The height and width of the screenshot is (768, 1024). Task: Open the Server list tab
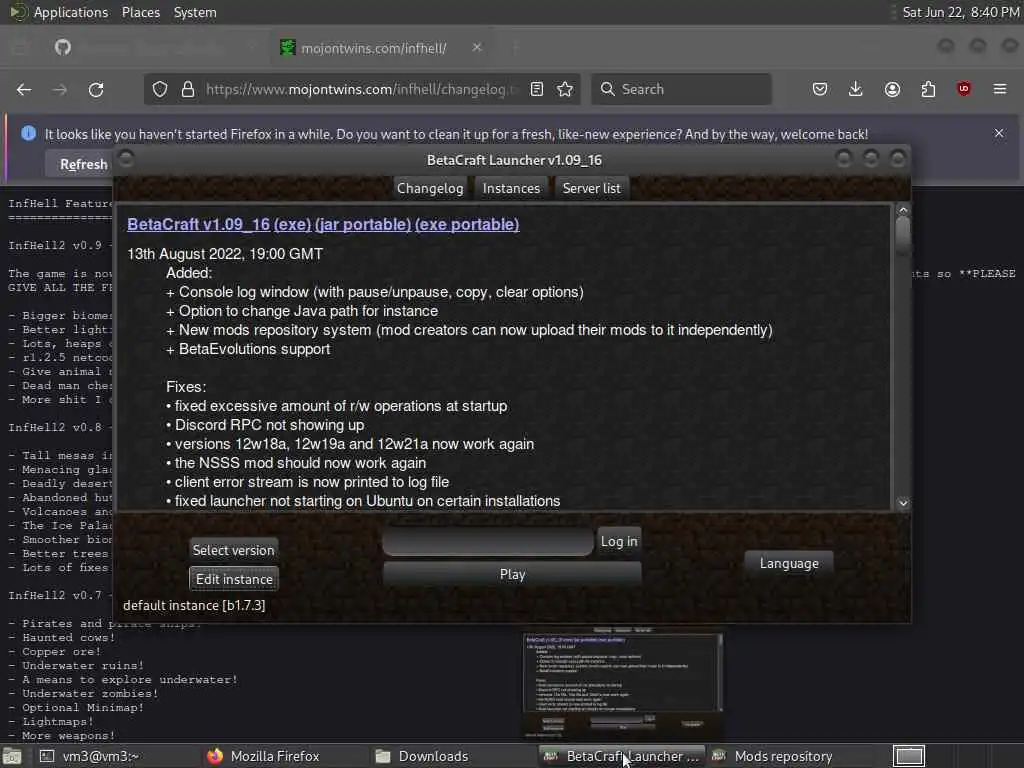pos(591,189)
